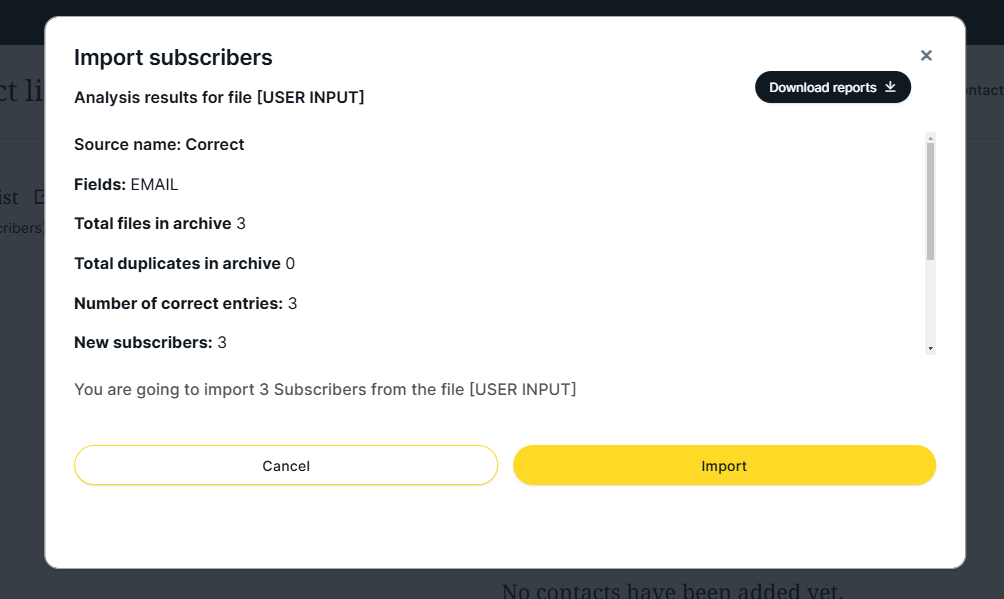Click the Total duplicates in archive line
This screenshot has width=1004, height=599.
(x=184, y=264)
